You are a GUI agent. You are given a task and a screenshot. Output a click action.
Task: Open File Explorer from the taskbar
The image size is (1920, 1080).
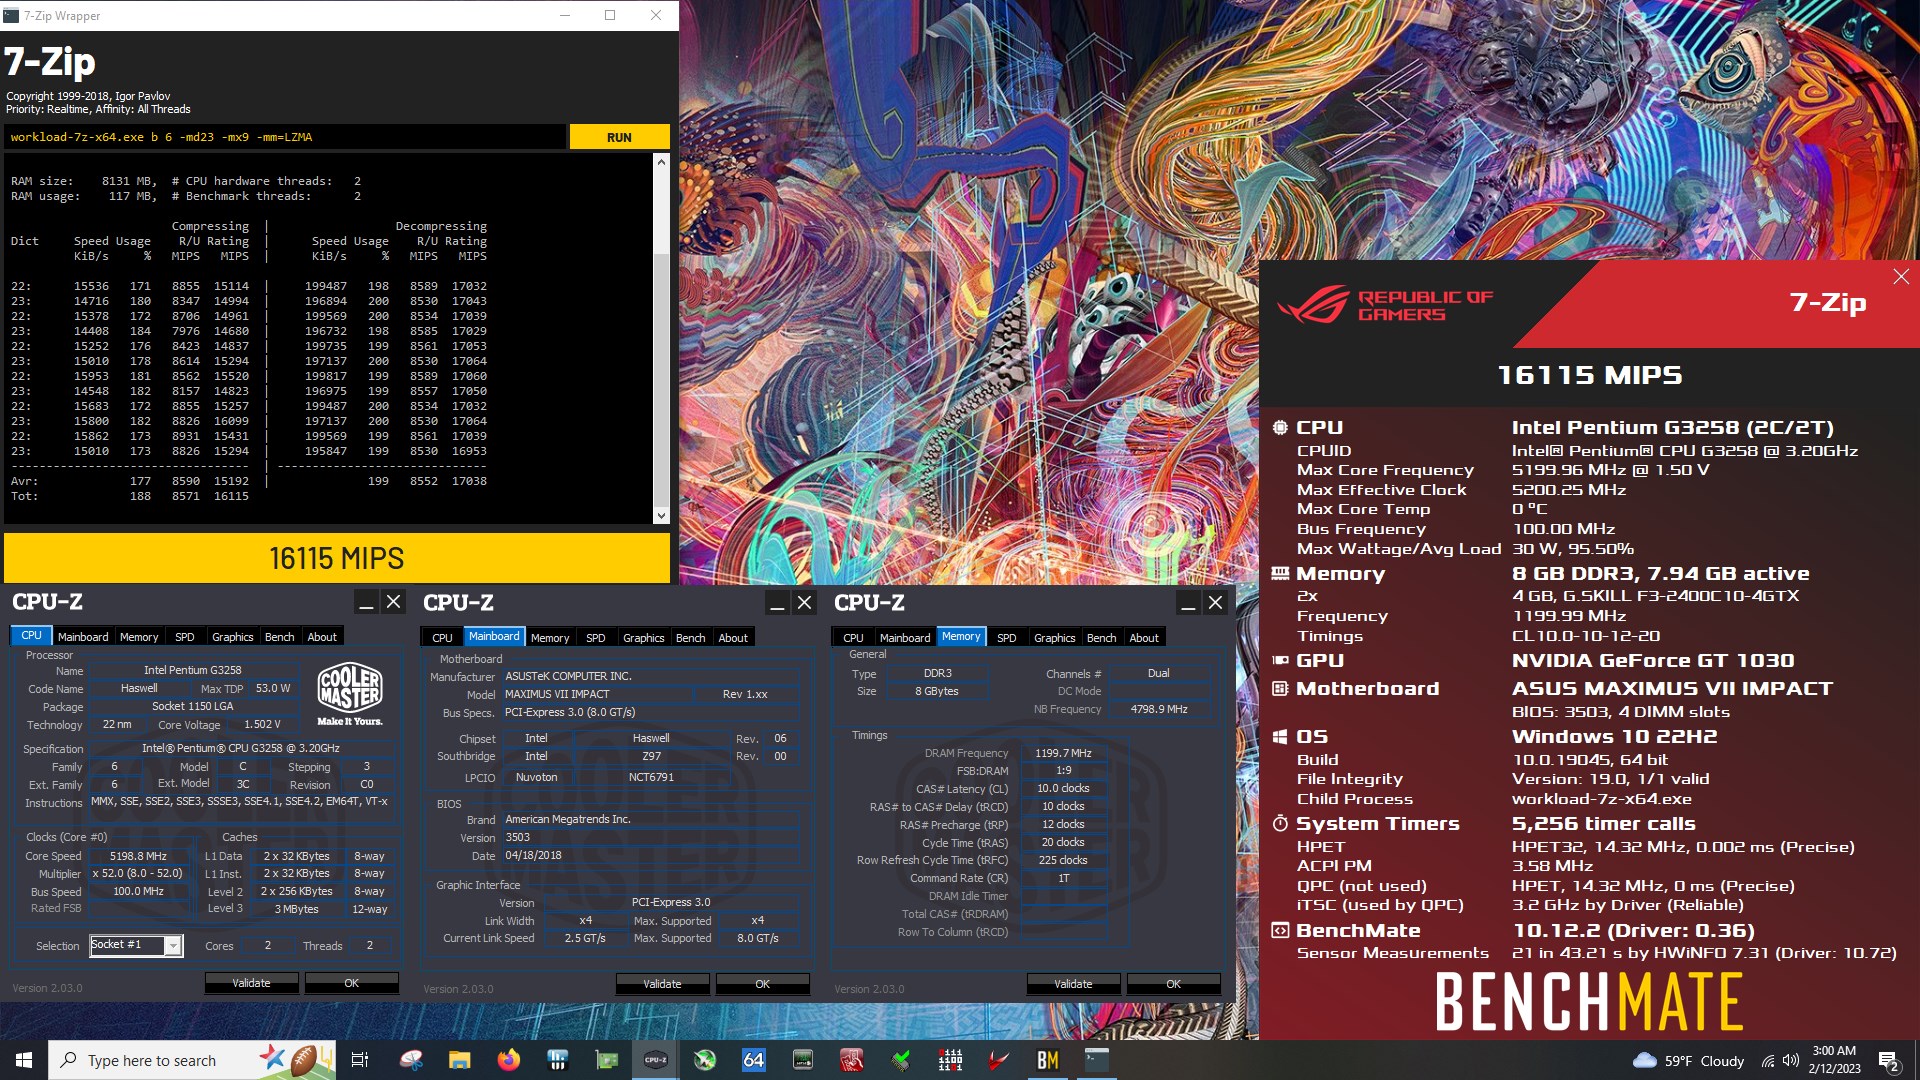coord(459,1060)
